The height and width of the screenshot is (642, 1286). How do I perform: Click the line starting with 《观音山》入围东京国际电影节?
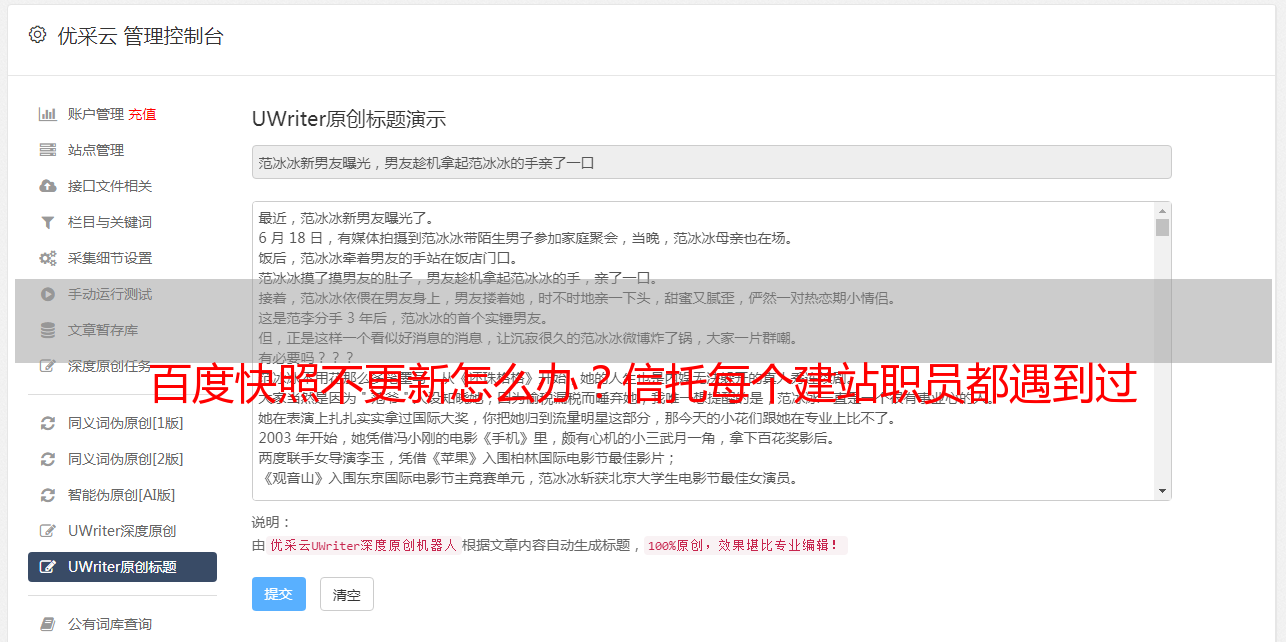pyautogui.click(x=528, y=478)
